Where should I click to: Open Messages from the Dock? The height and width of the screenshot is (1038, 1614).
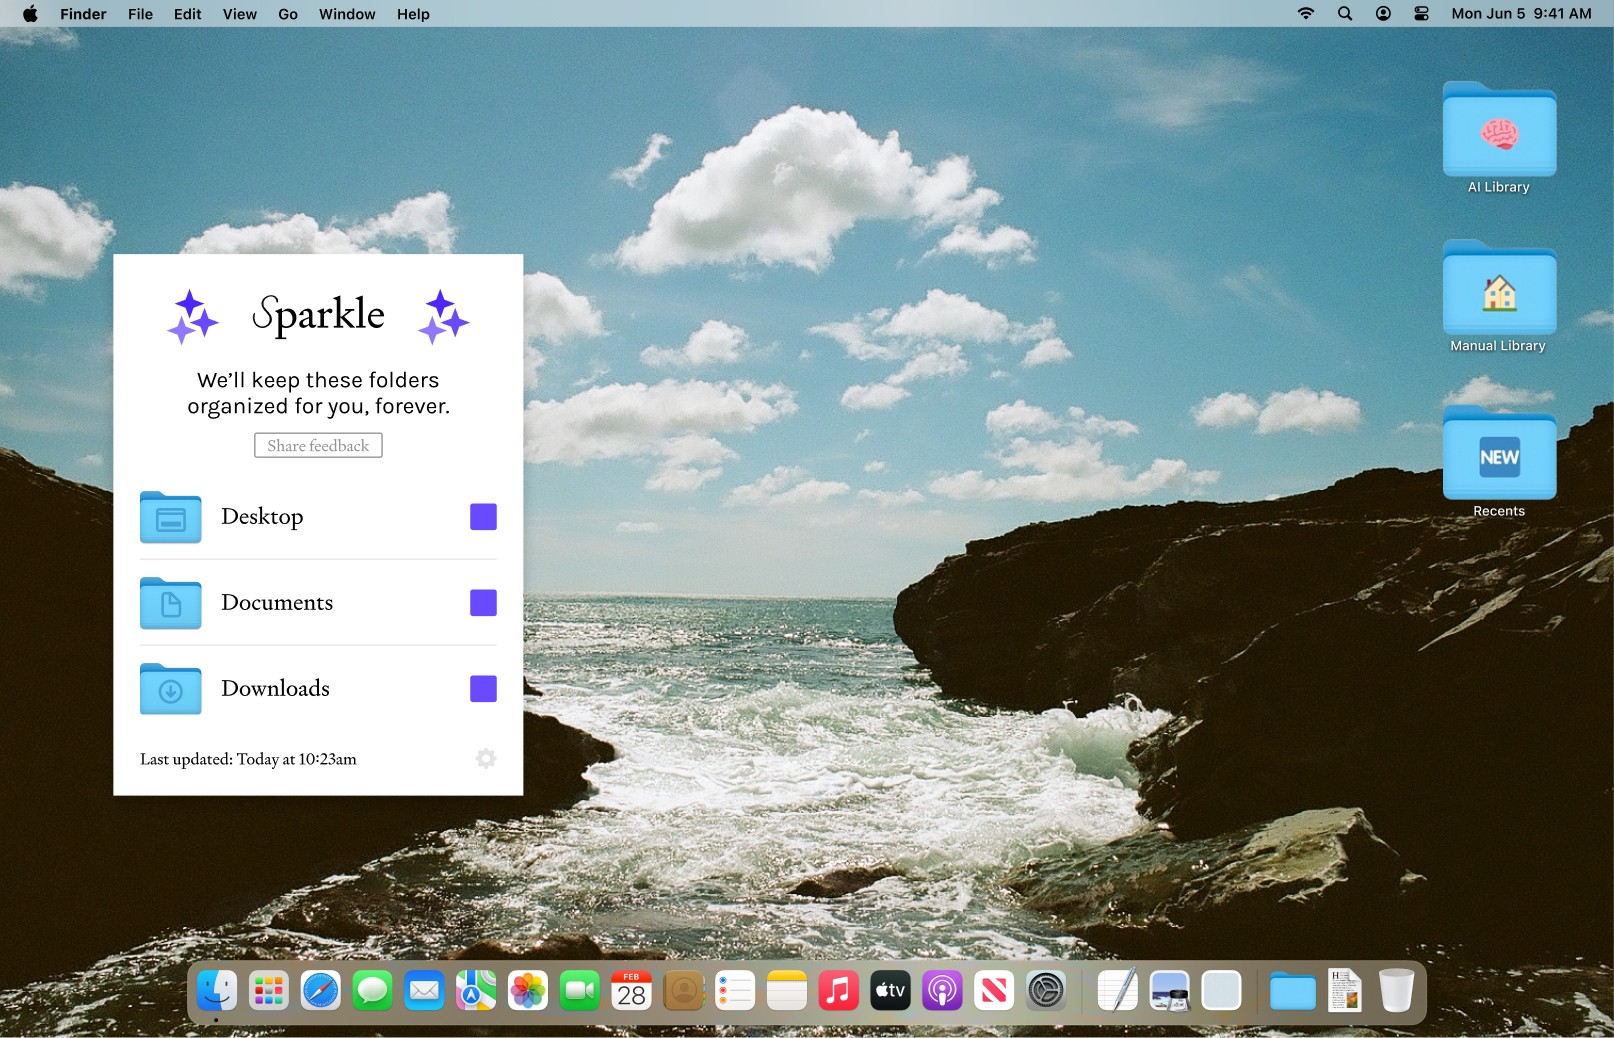pyautogui.click(x=373, y=991)
